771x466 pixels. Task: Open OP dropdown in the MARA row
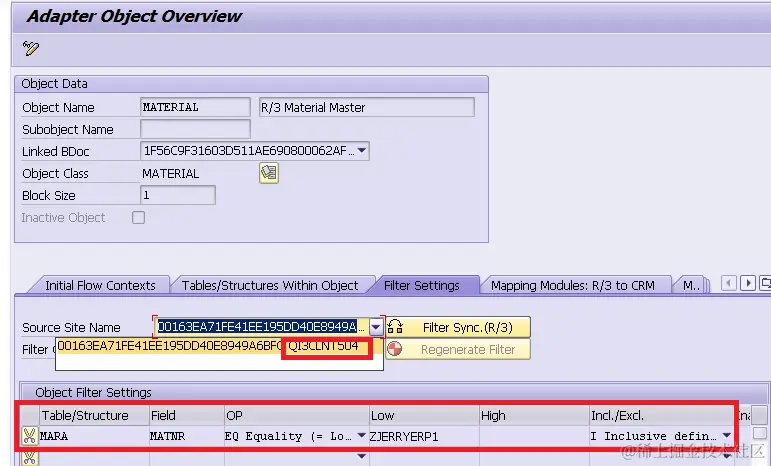click(x=361, y=436)
